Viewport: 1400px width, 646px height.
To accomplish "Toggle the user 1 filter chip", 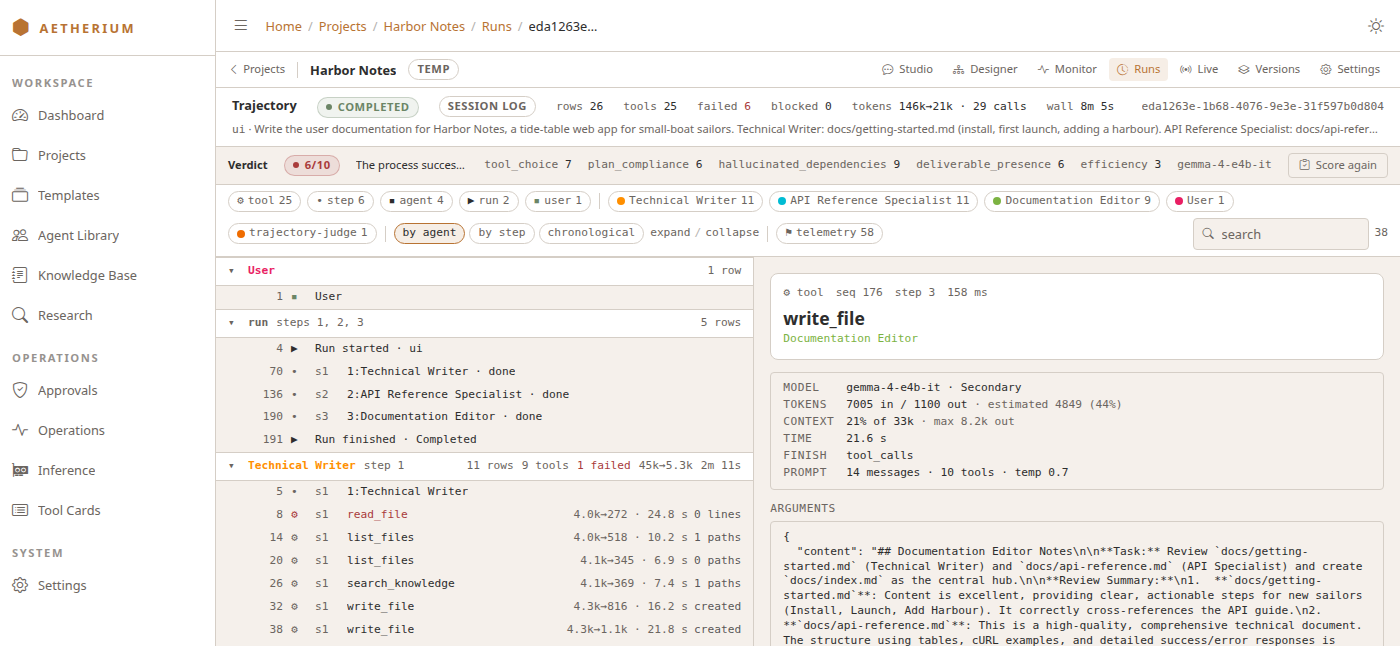I will (x=557, y=201).
